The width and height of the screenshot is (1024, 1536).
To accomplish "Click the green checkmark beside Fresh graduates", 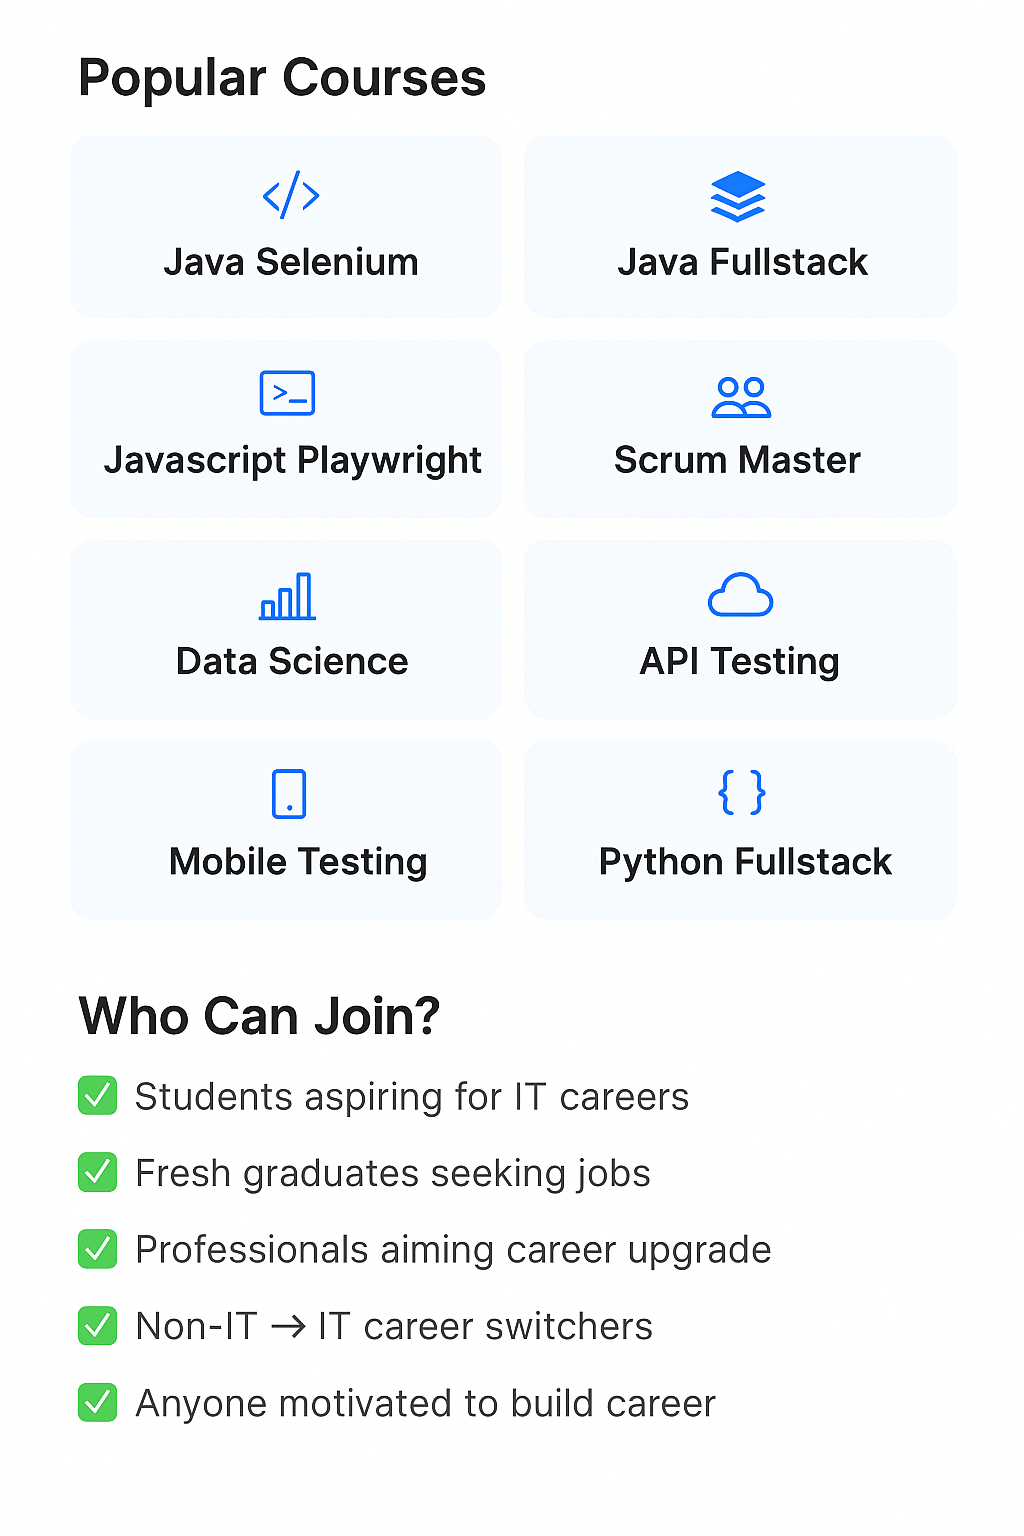I will point(98,1172).
